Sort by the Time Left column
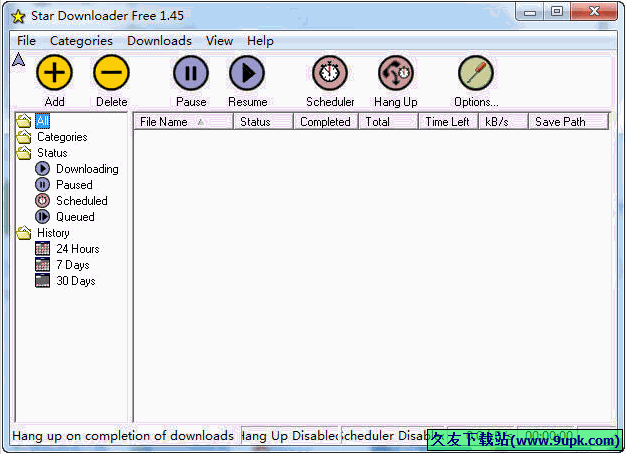The height and width of the screenshot is (454, 626). pyautogui.click(x=448, y=122)
